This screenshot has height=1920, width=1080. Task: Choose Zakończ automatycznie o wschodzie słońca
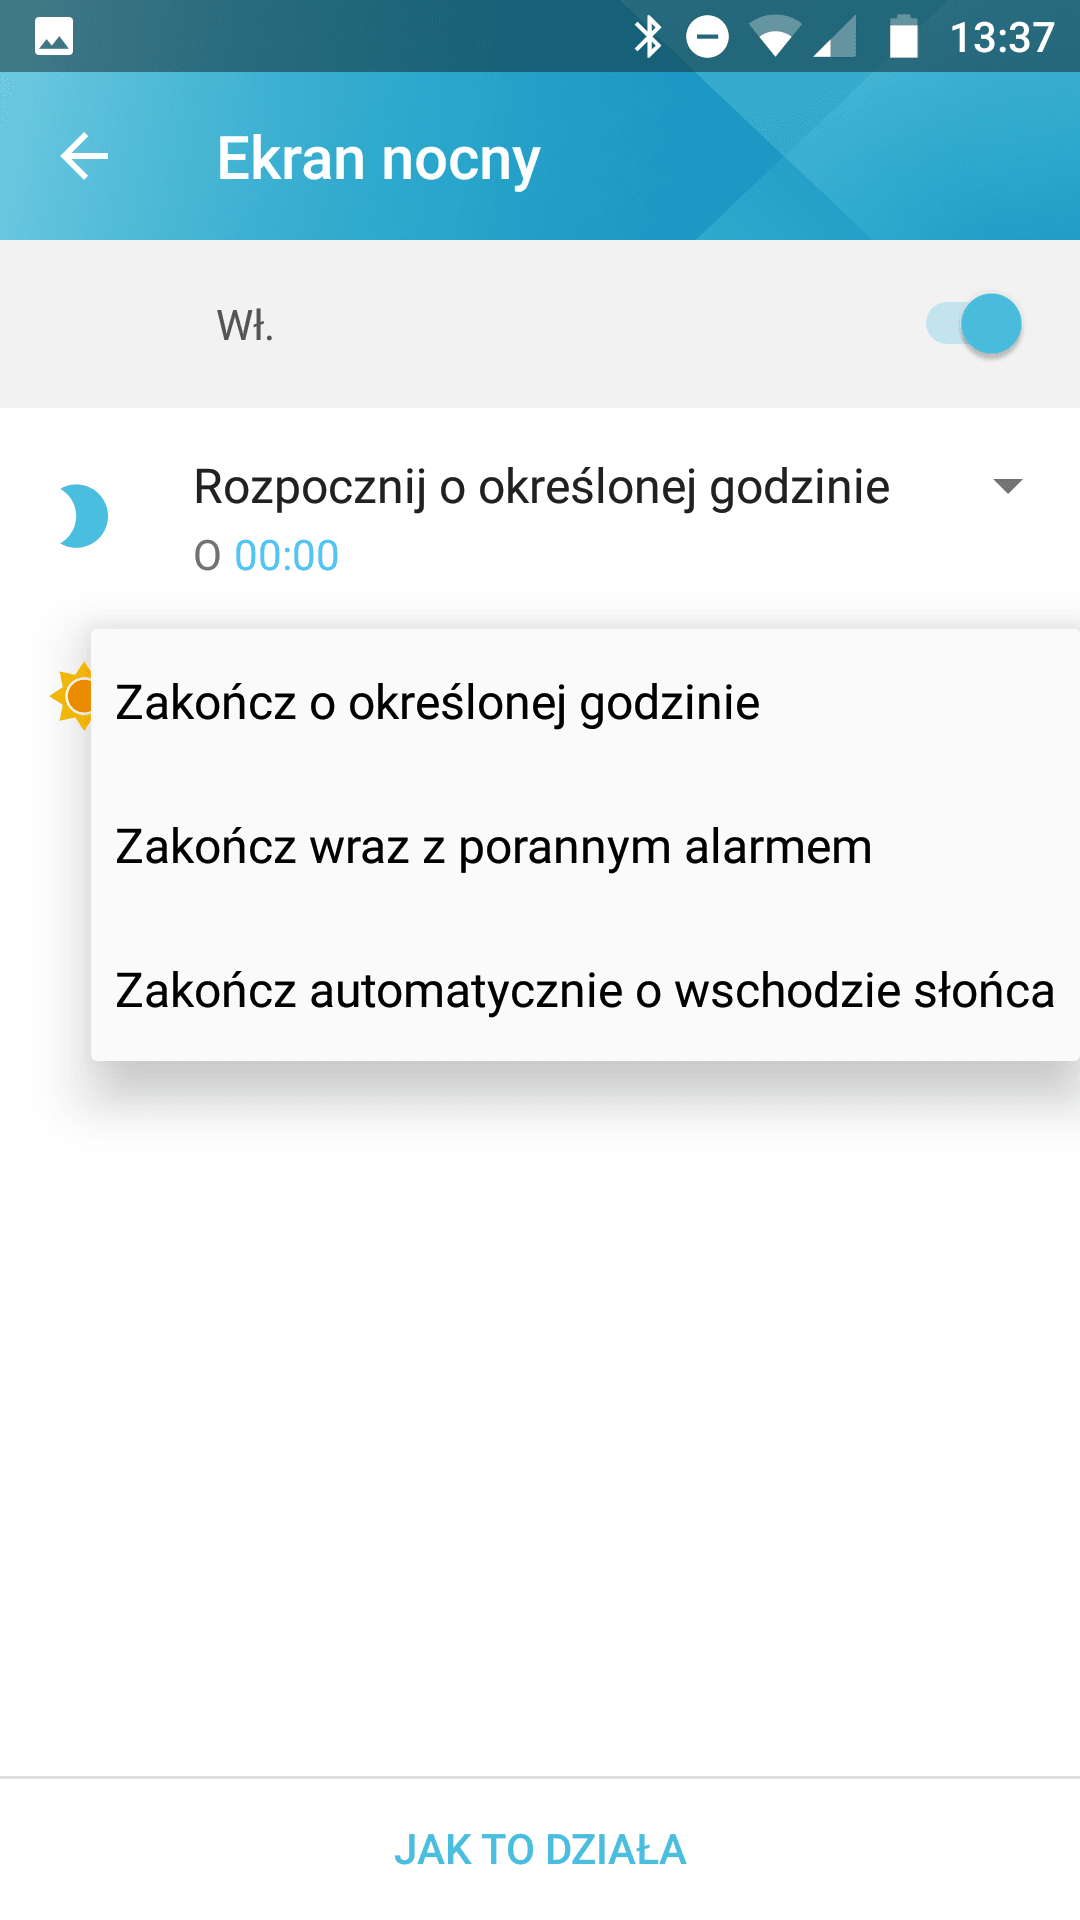point(585,990)
